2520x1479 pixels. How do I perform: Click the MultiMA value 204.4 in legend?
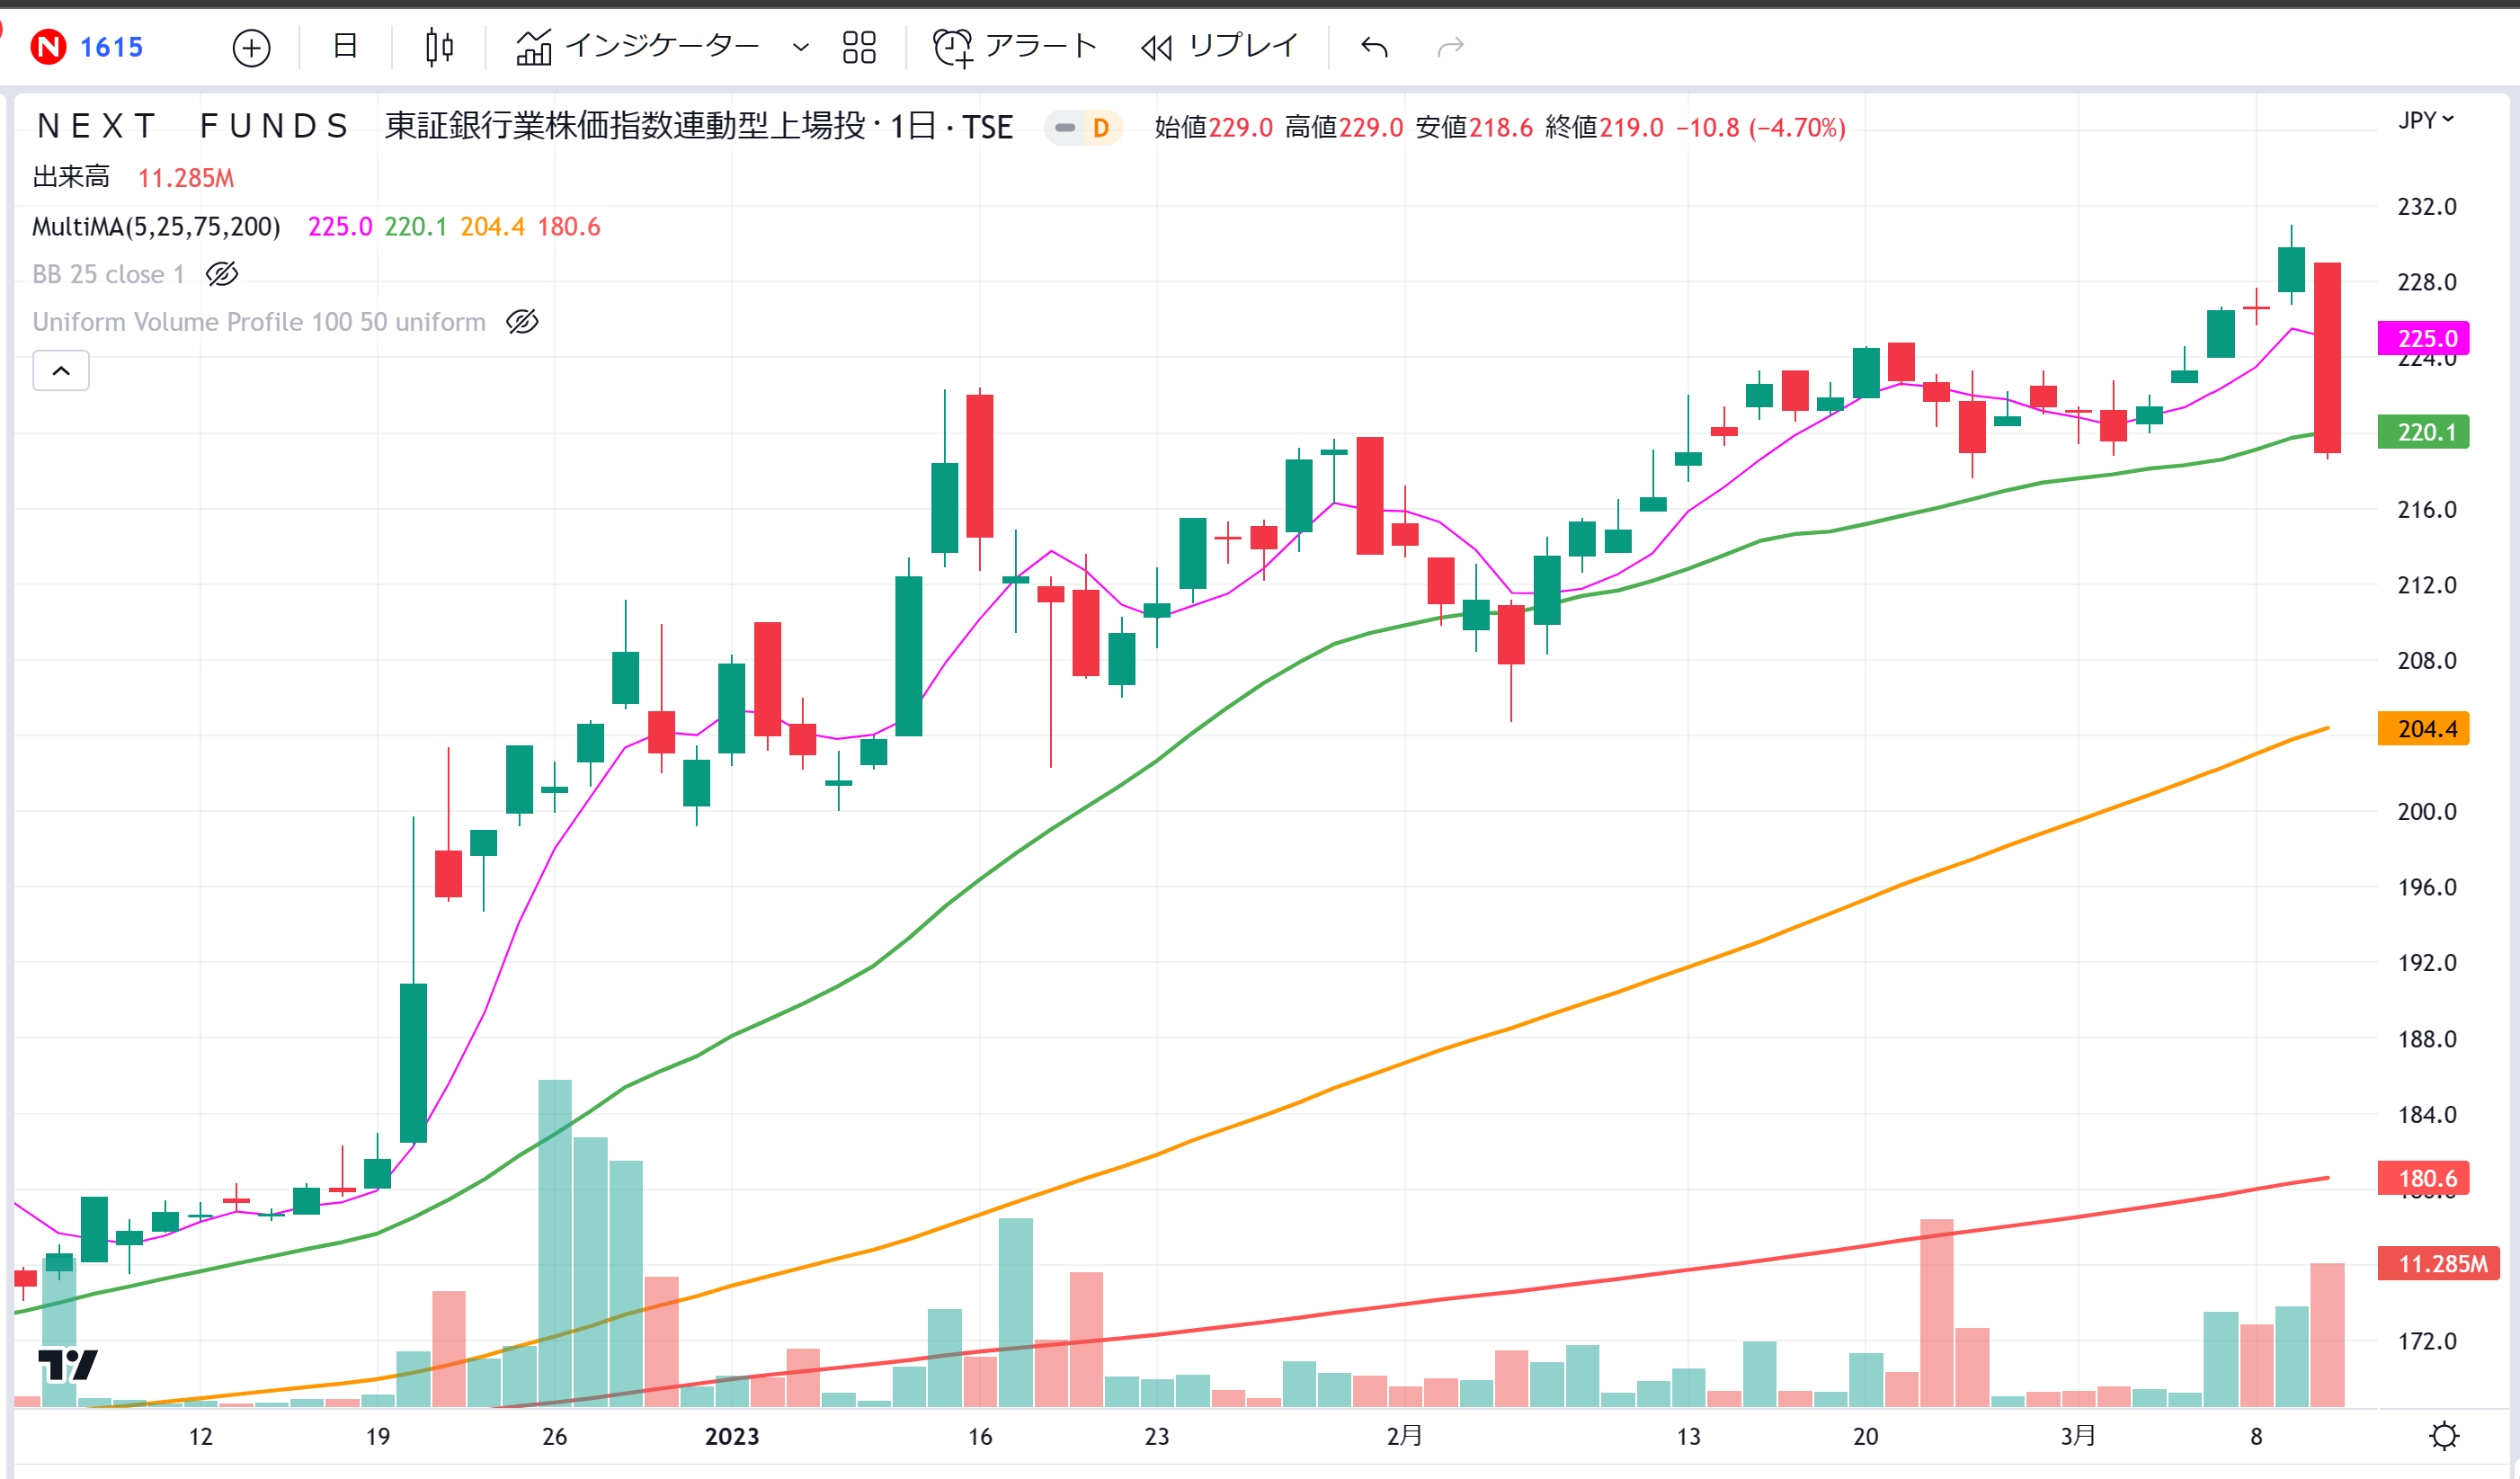click(492, 227)
